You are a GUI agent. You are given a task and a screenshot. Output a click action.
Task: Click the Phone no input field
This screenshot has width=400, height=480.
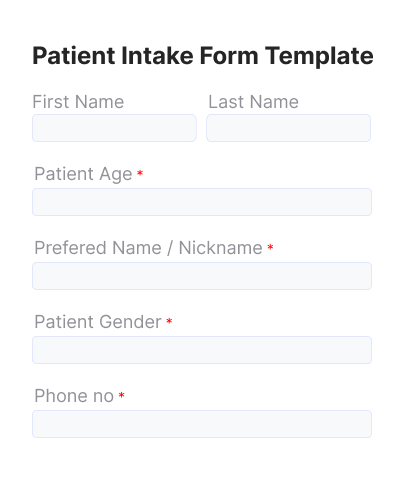click(202, 424)
